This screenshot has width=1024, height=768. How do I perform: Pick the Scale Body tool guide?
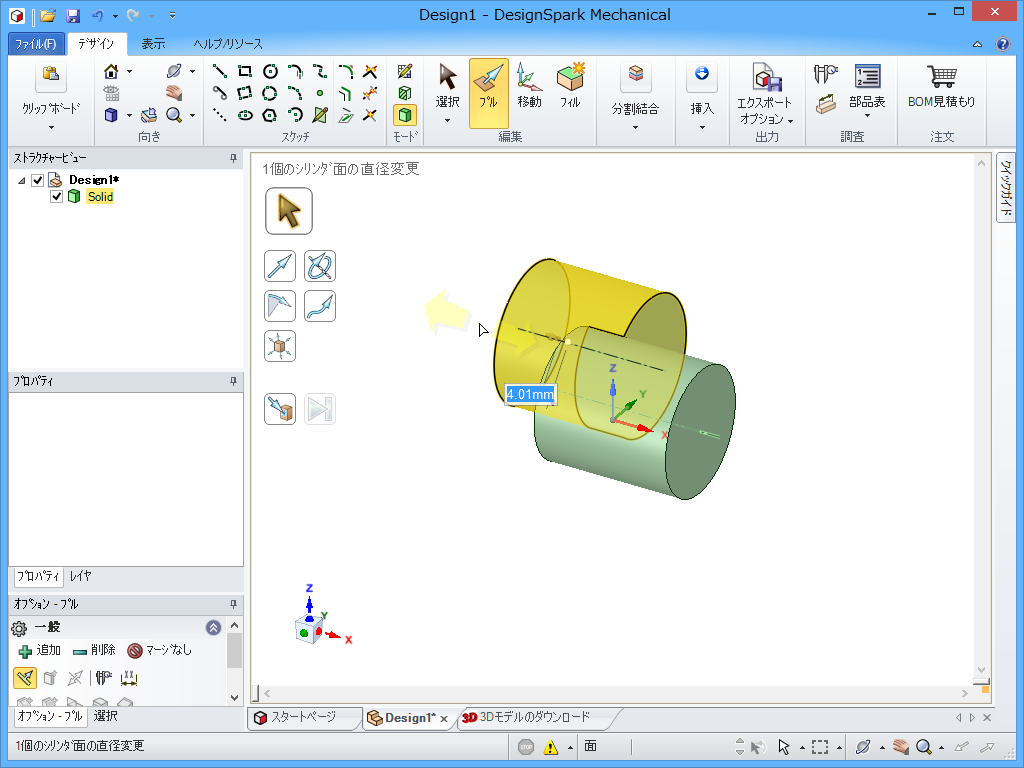pos(280,346)
